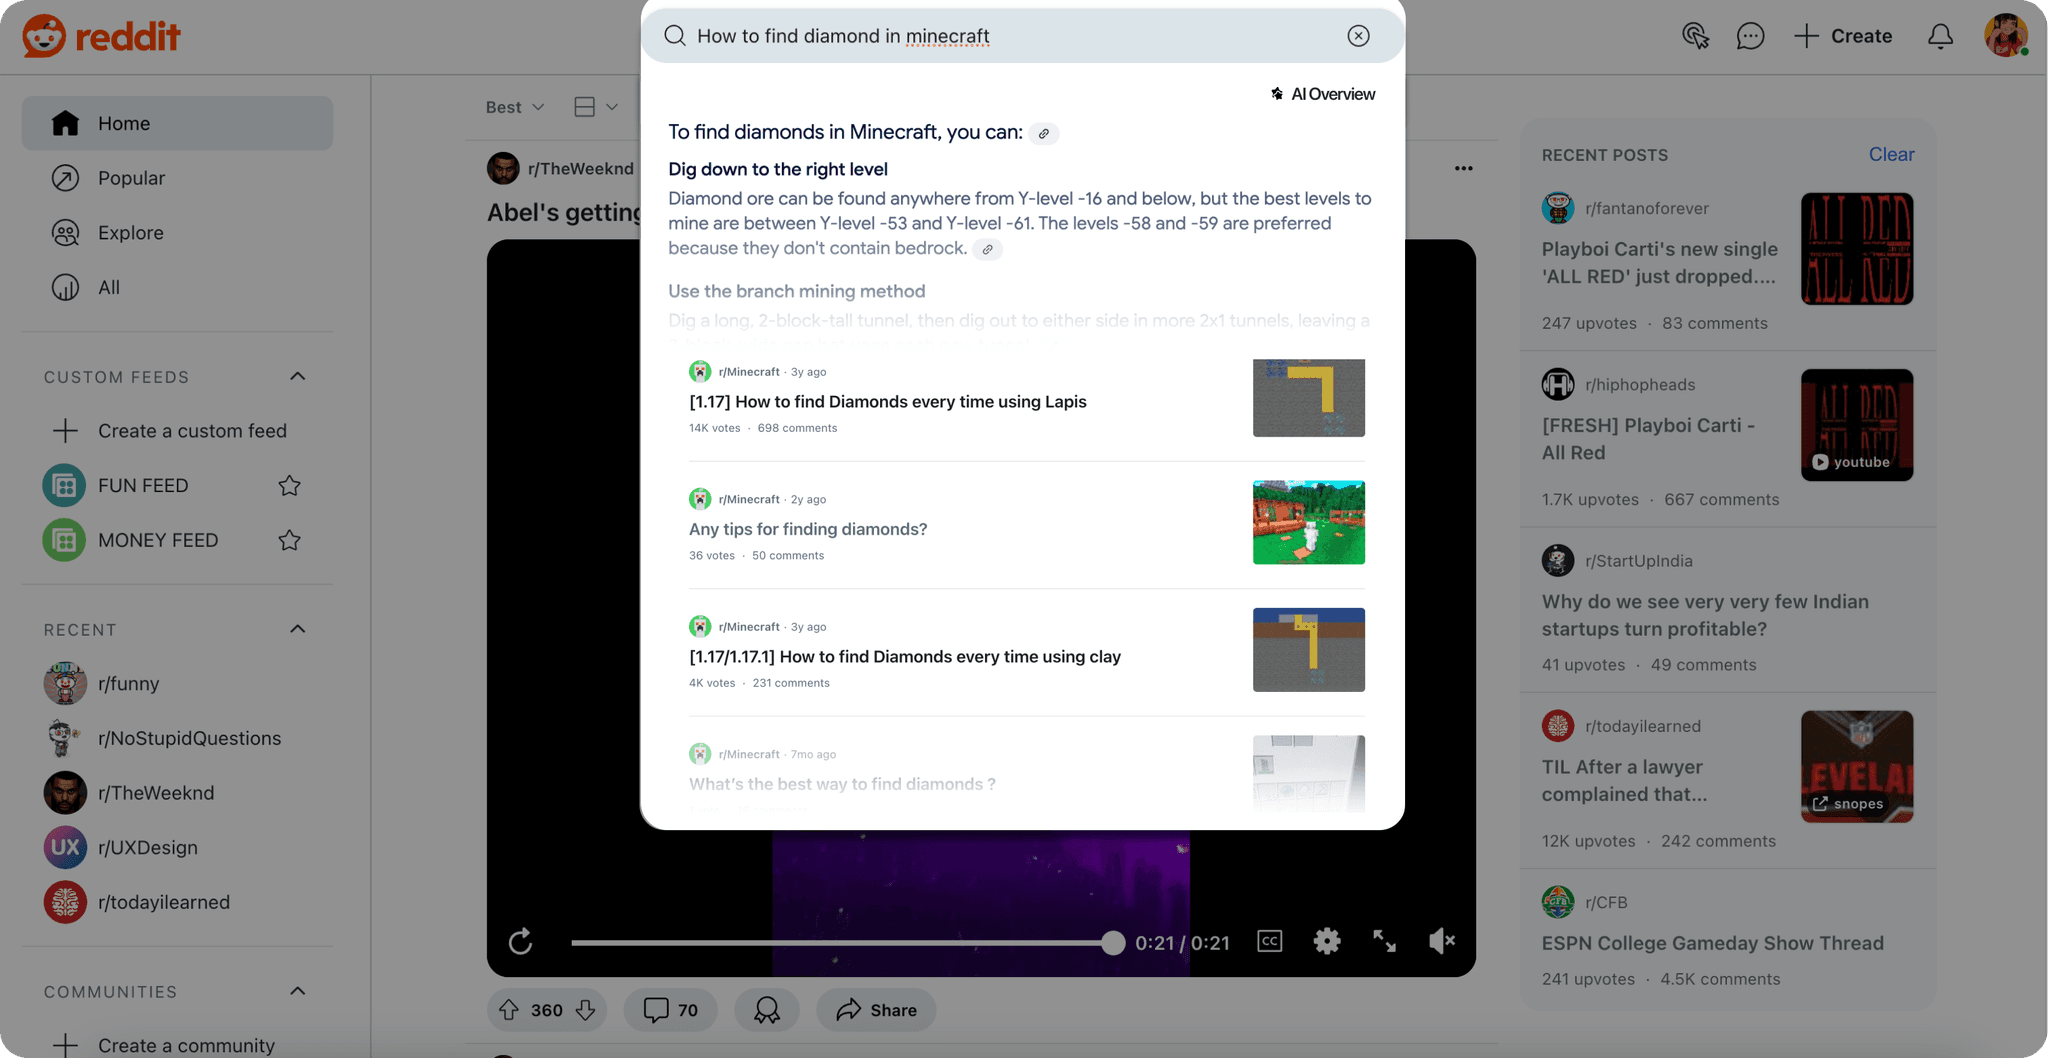Go to Home in the sidebar
The height and width of the screenshot is (1058, 2048).
[178, 123]
